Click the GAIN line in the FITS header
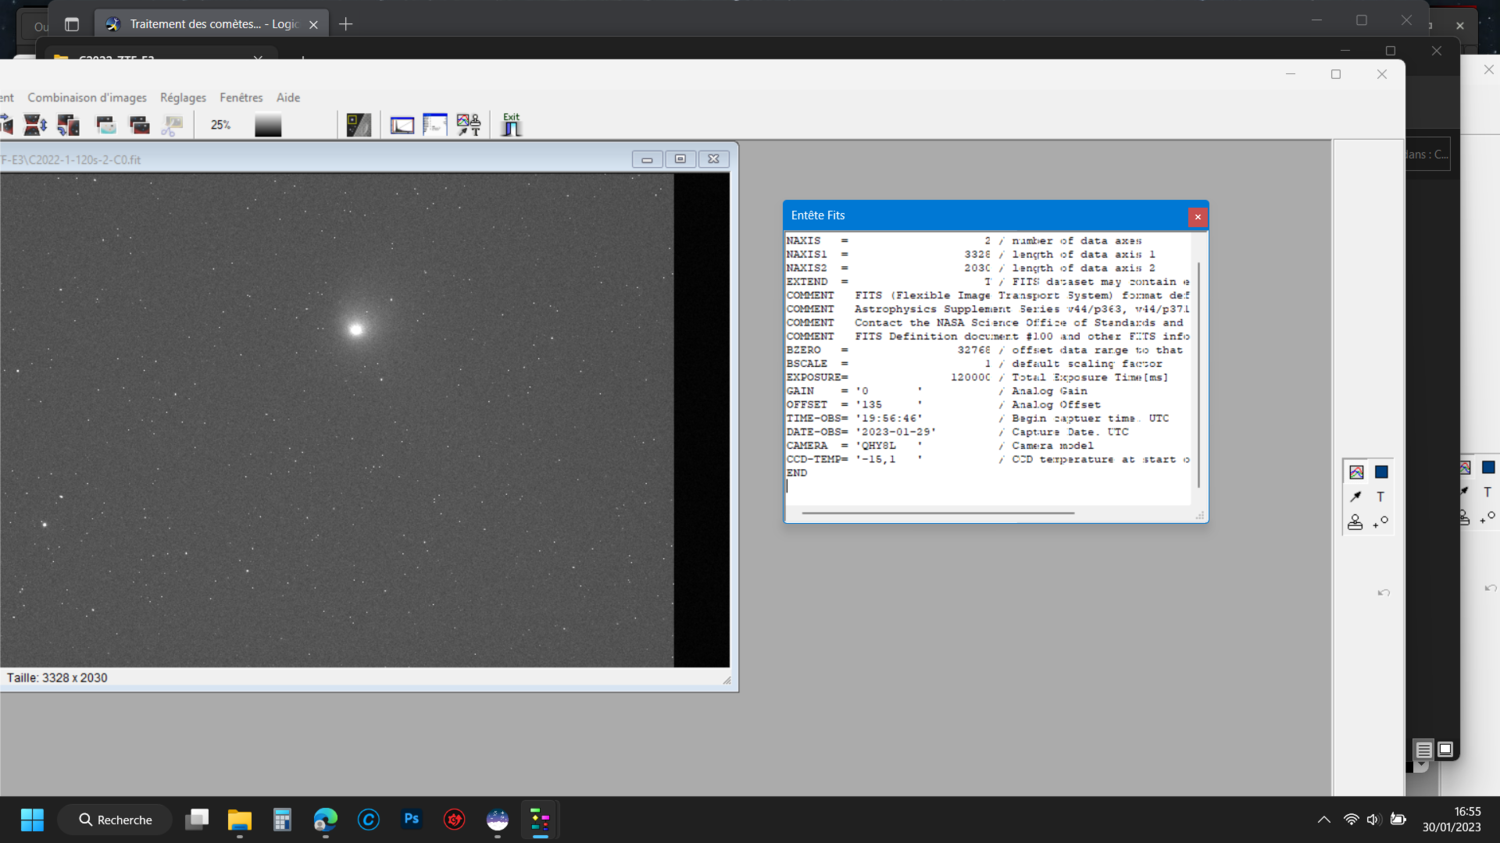The image size is (1500, 843). (x=936, y=391)
